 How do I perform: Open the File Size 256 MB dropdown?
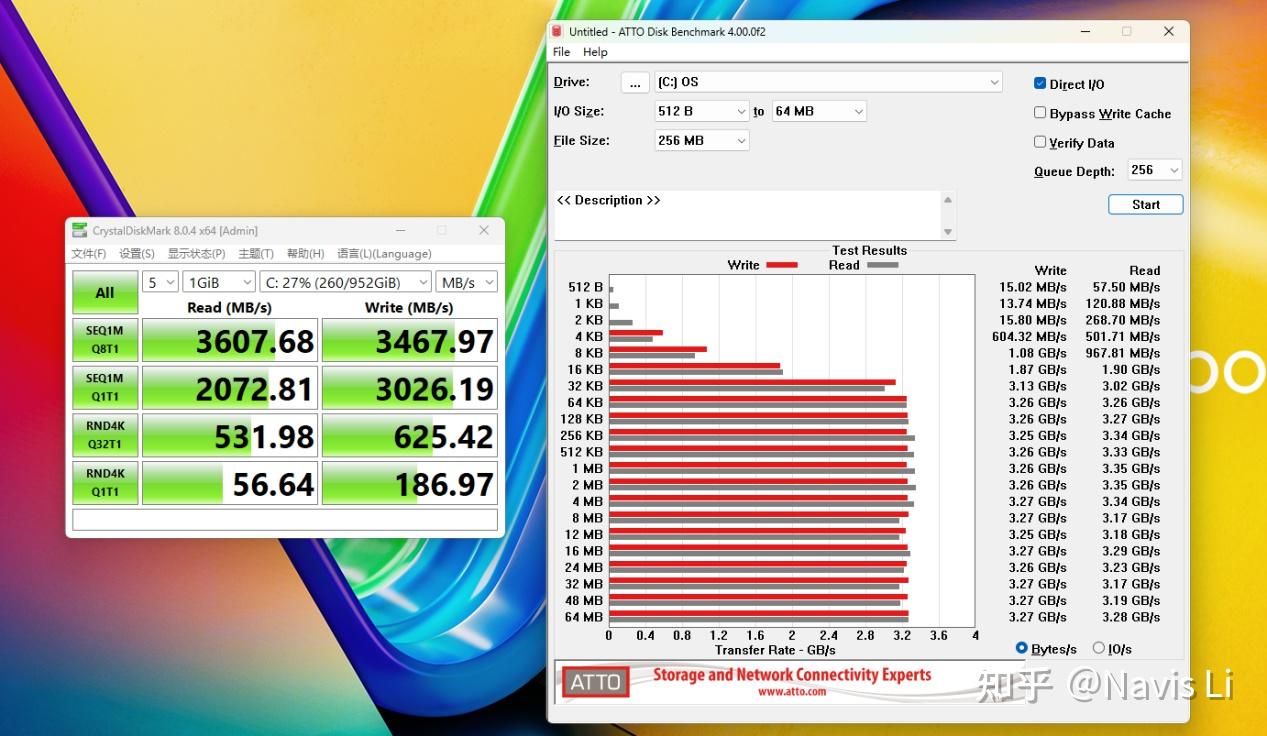702,140
